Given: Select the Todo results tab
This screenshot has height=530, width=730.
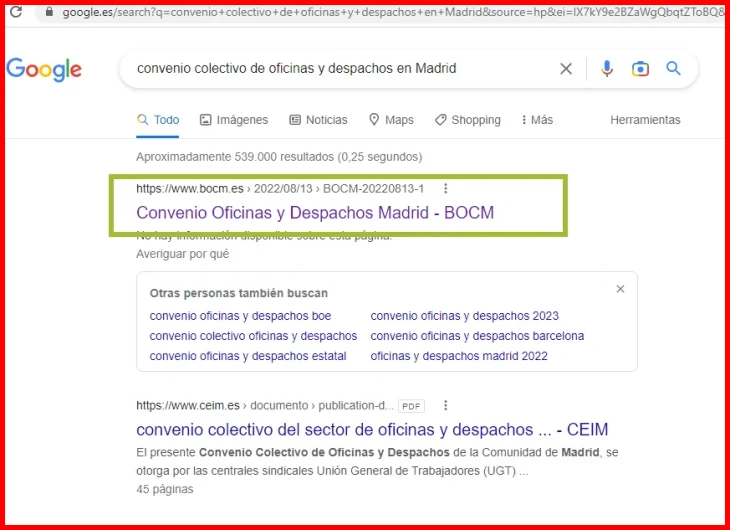Looking at the screenshot, I should [158, 120].
